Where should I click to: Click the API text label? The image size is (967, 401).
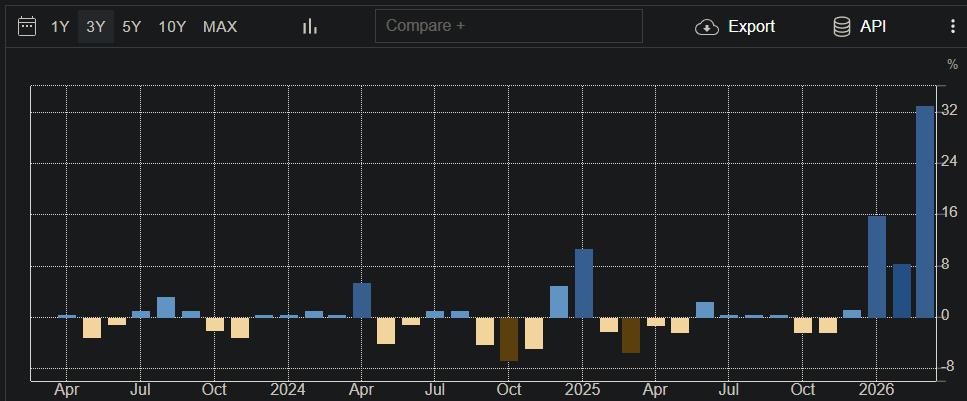click(x=873, y=27)
